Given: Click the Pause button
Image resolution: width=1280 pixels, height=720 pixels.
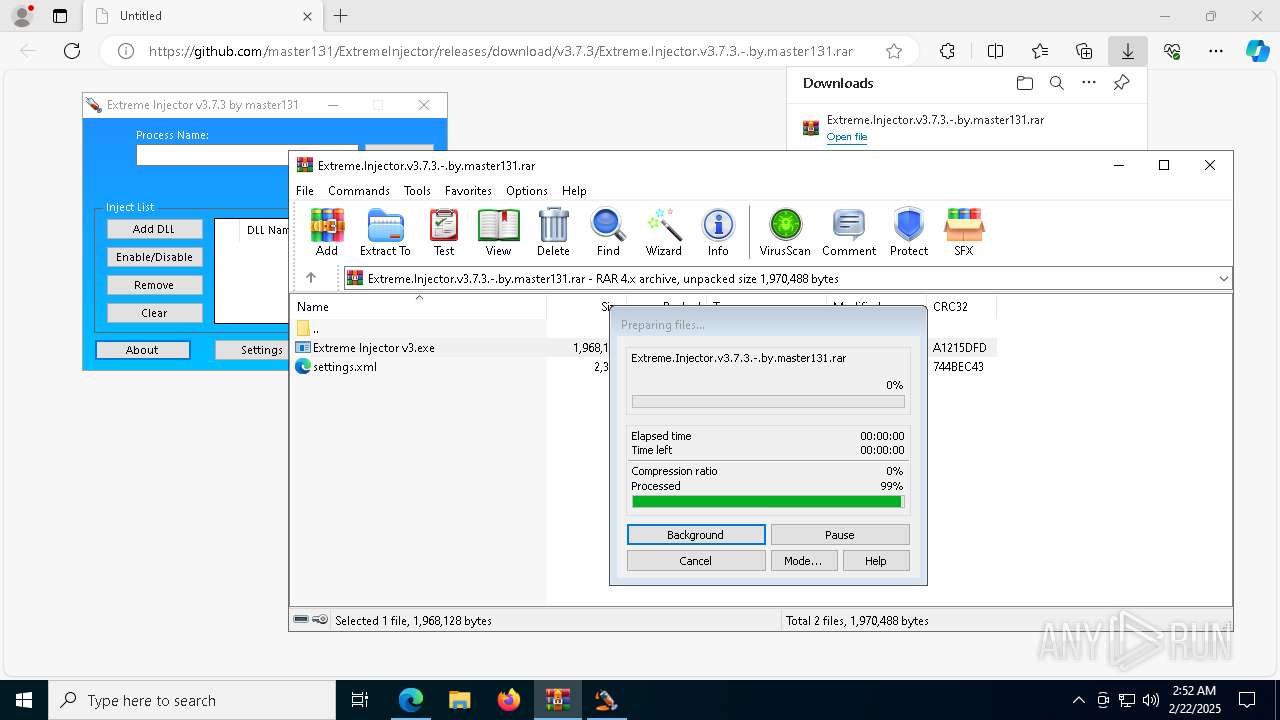Looking at the screenshot, I should point(840,535).
